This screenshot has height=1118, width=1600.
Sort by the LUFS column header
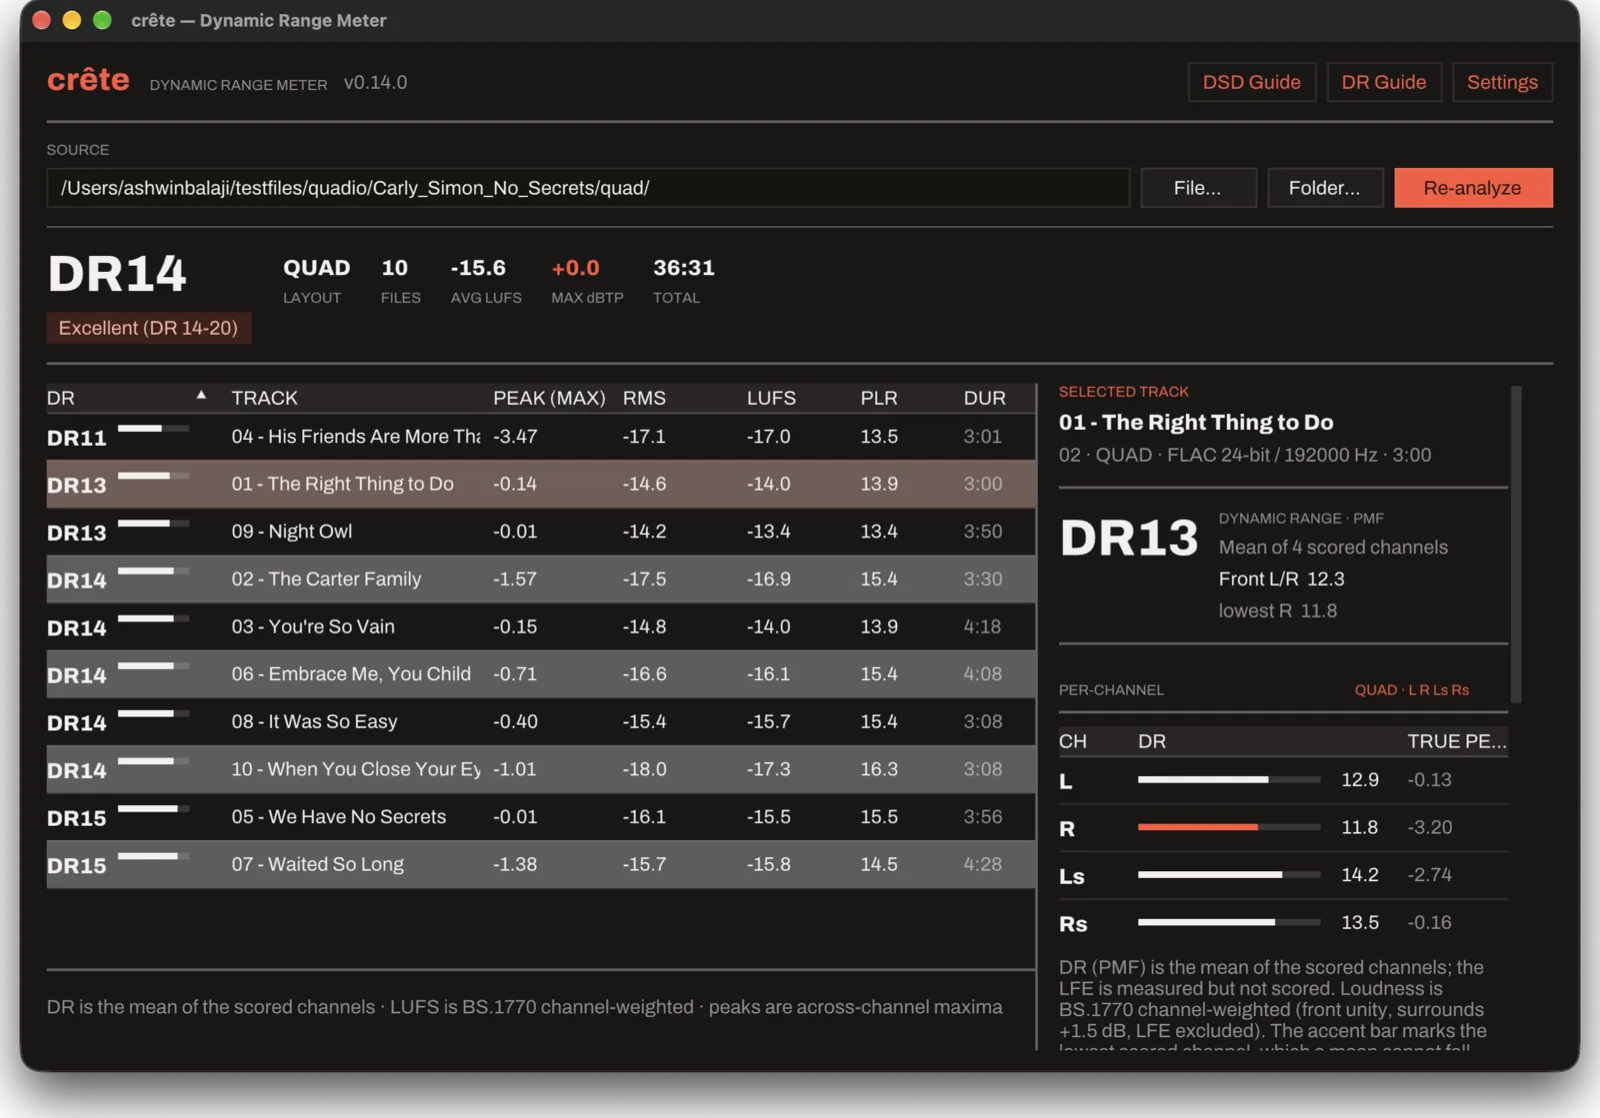pyautogui.click(x=771, y=398)
